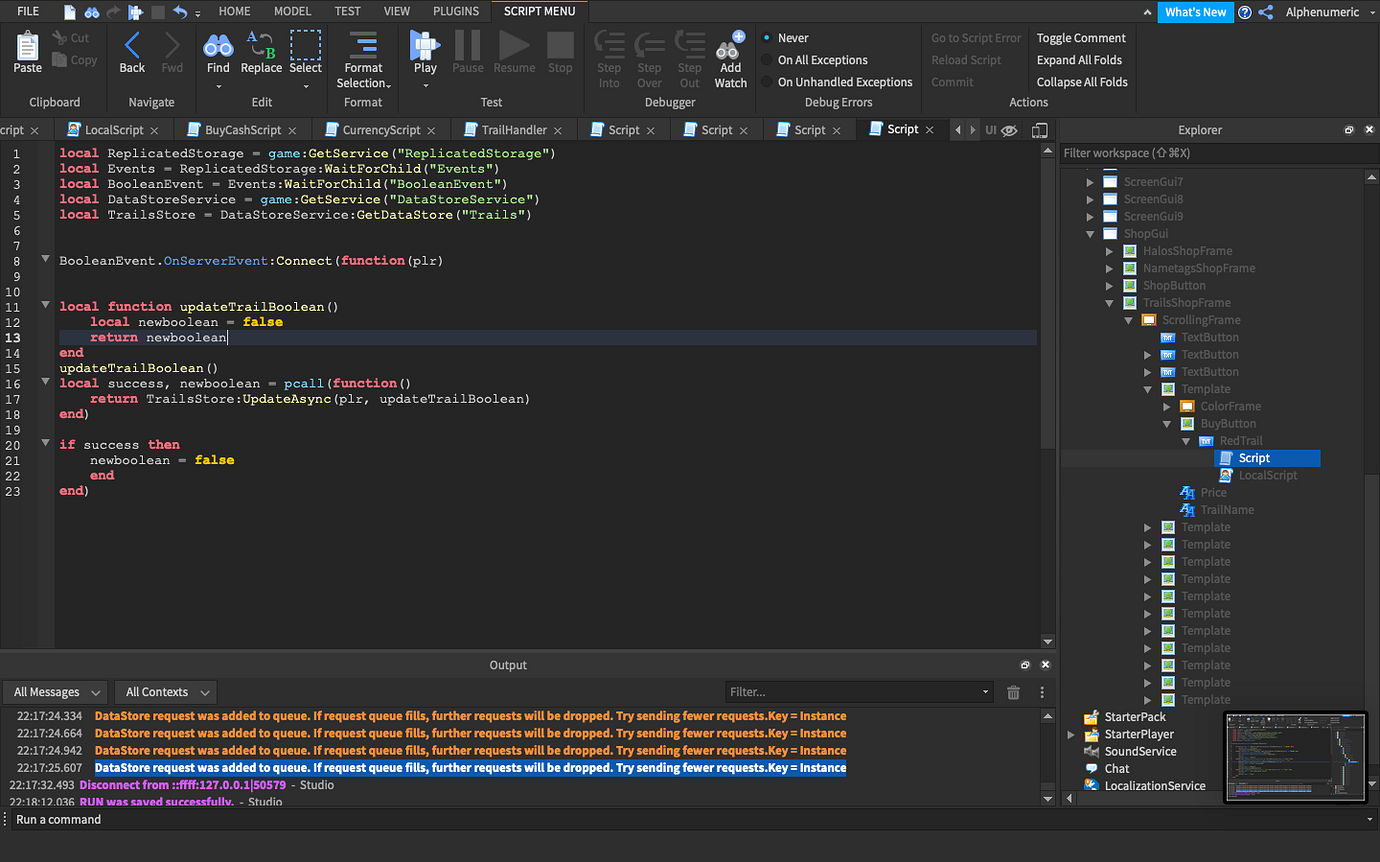Open the All Contexts dropdown
The image size is (1380, 862).
pos(165,691)
